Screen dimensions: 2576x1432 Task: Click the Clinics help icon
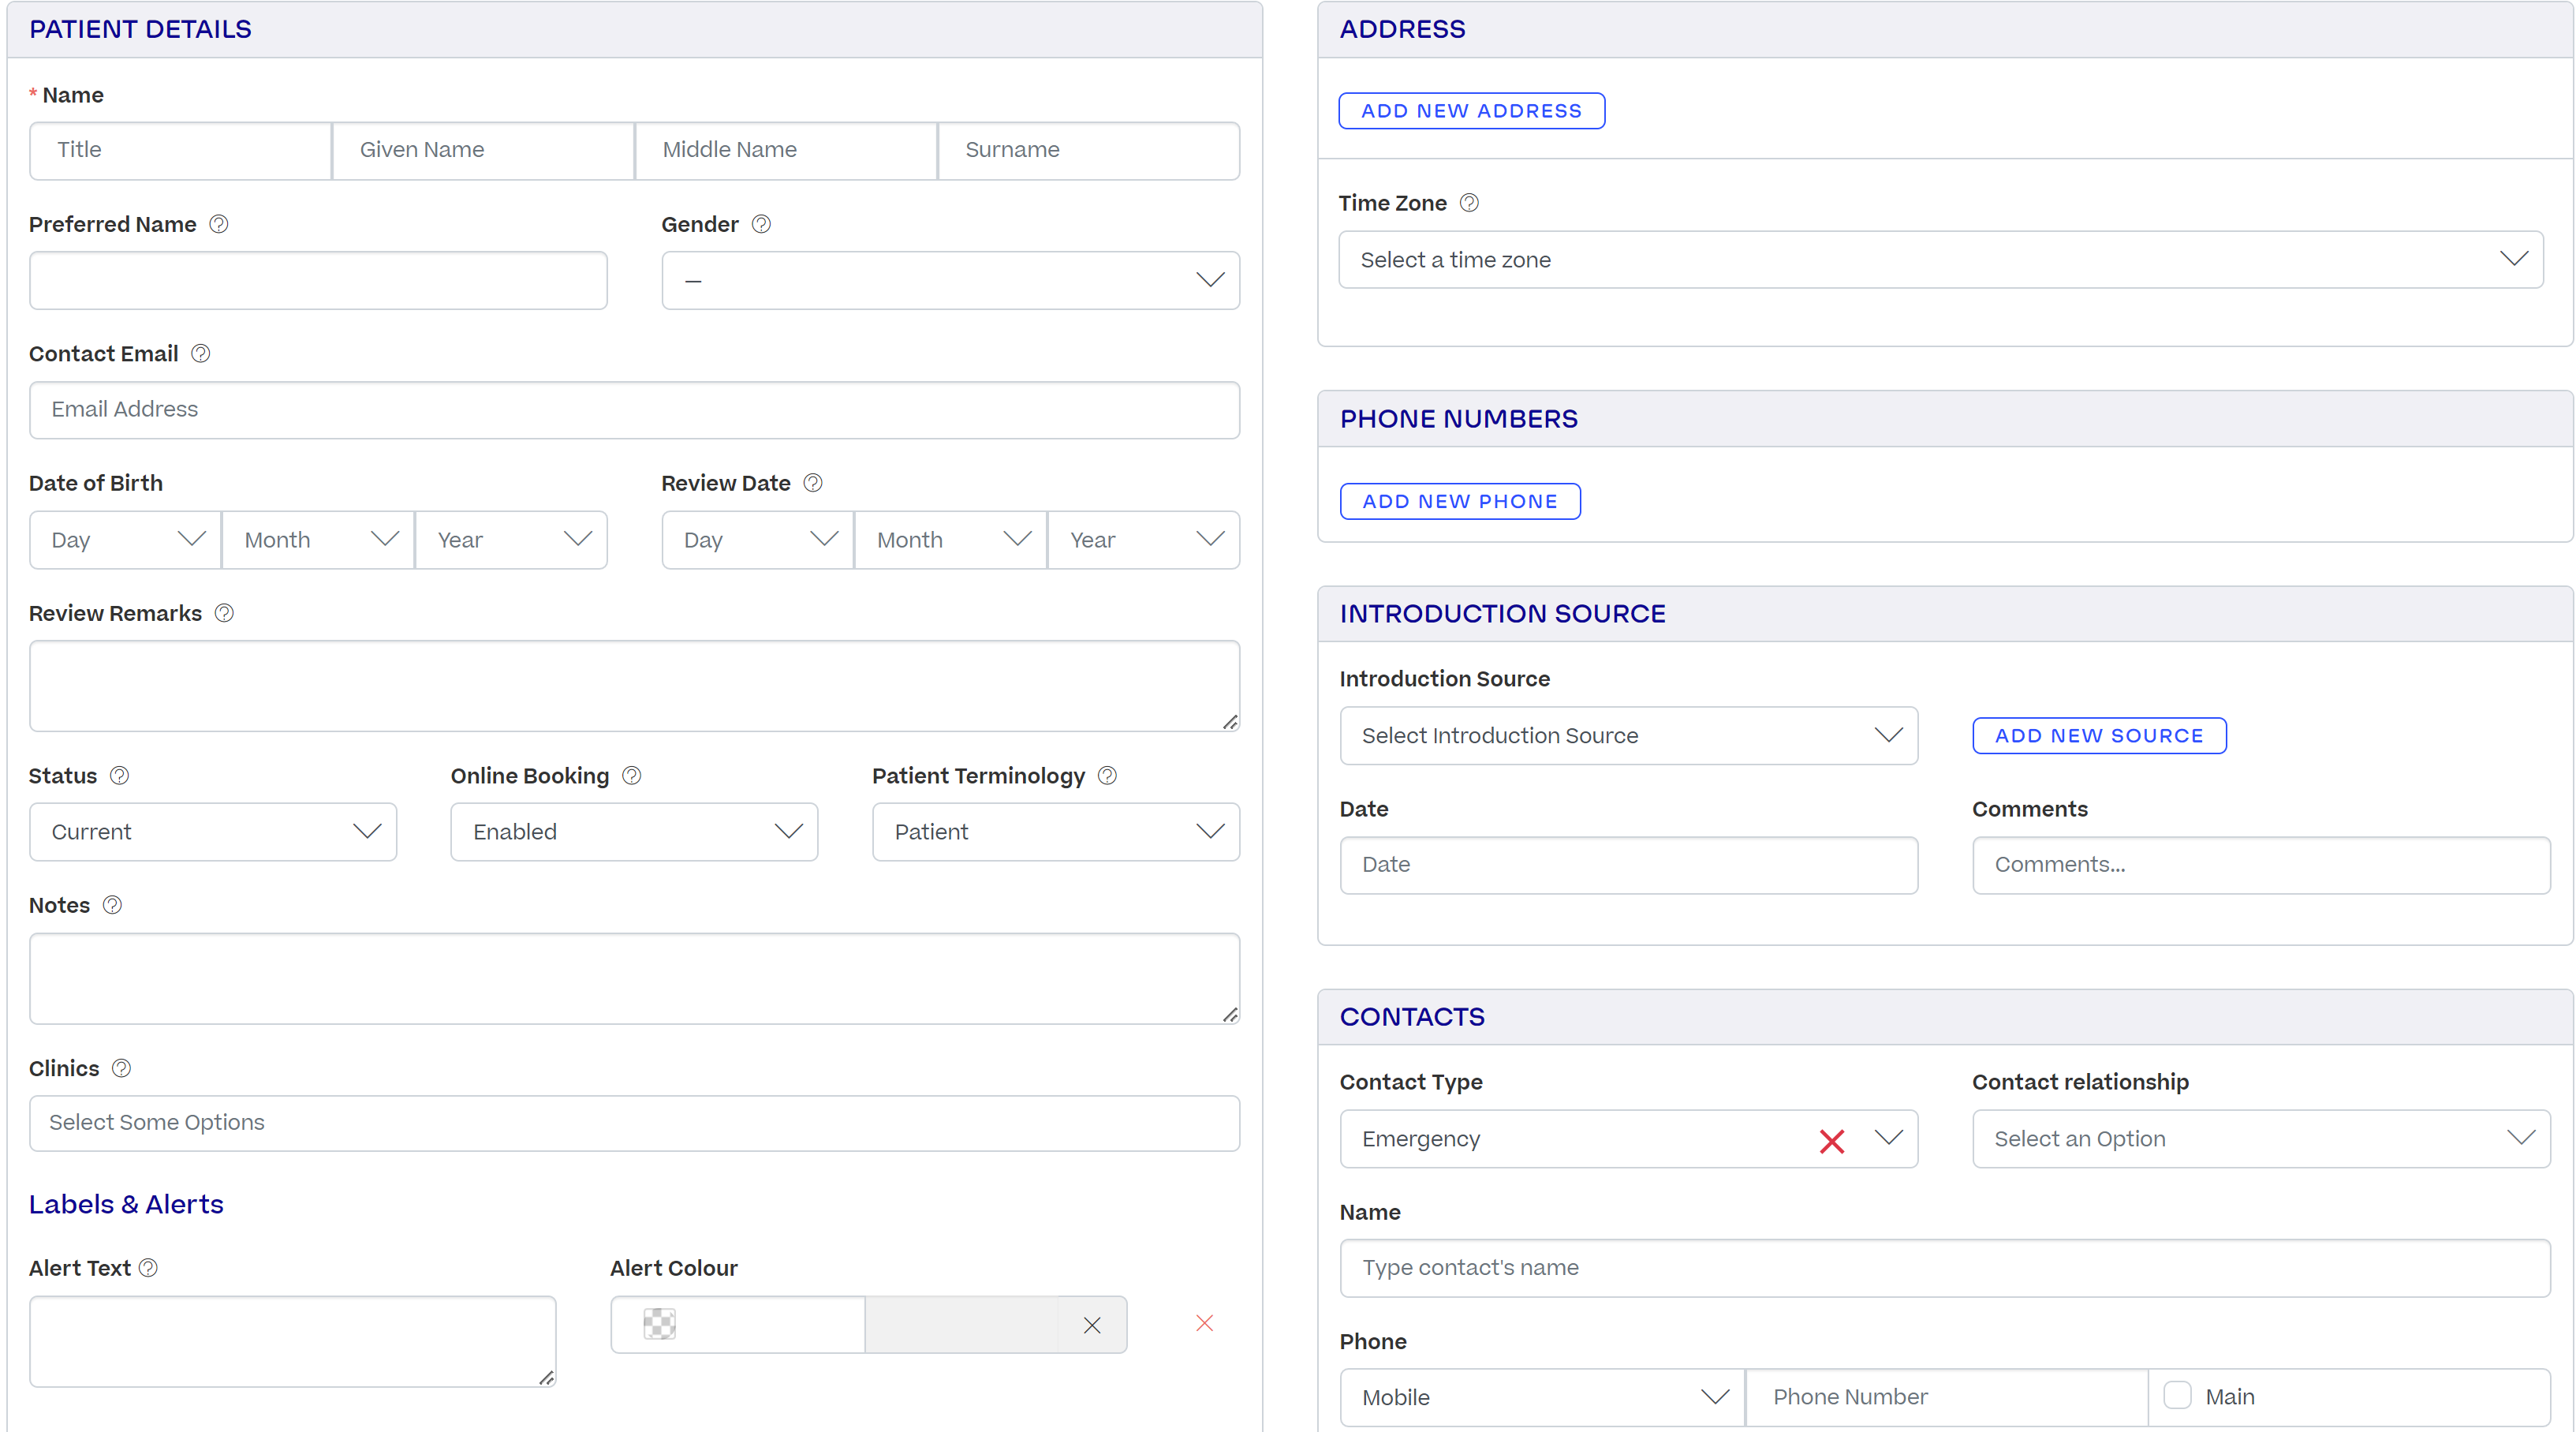click(x=121, y=1069)
